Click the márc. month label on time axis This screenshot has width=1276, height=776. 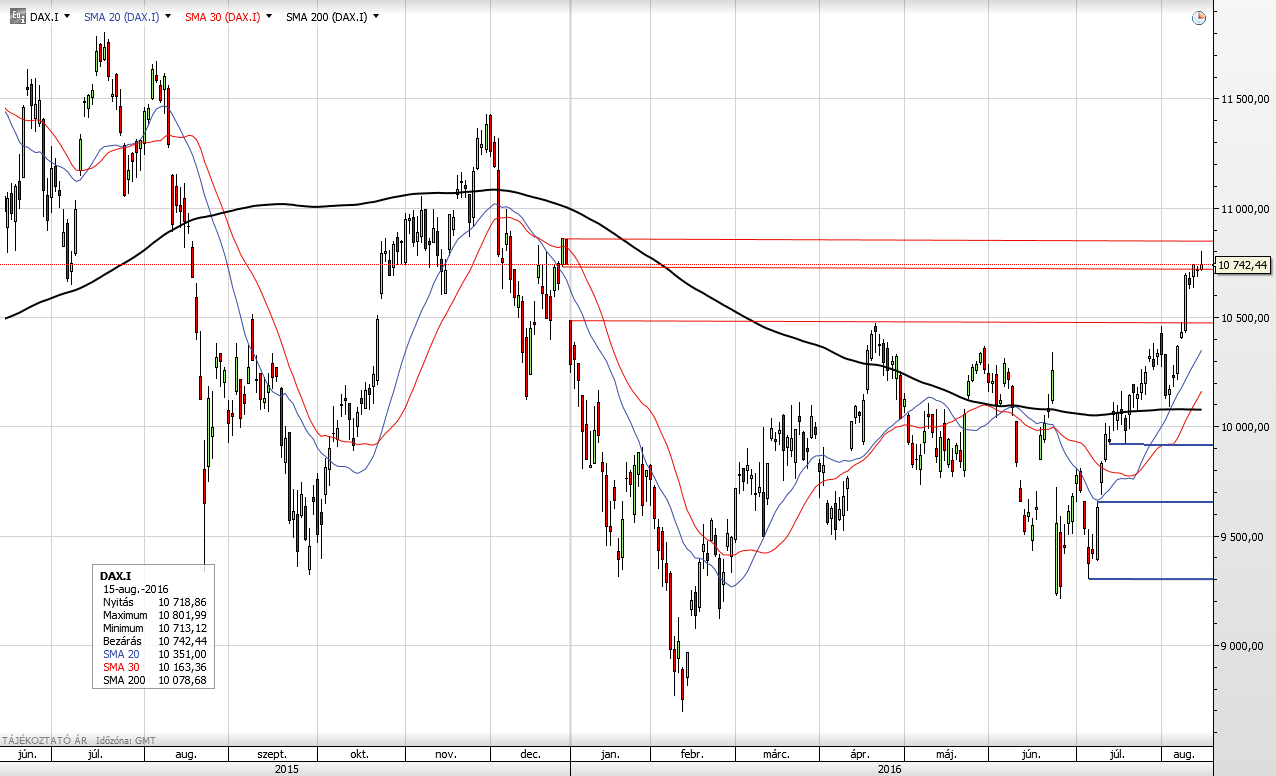(776, 754)
